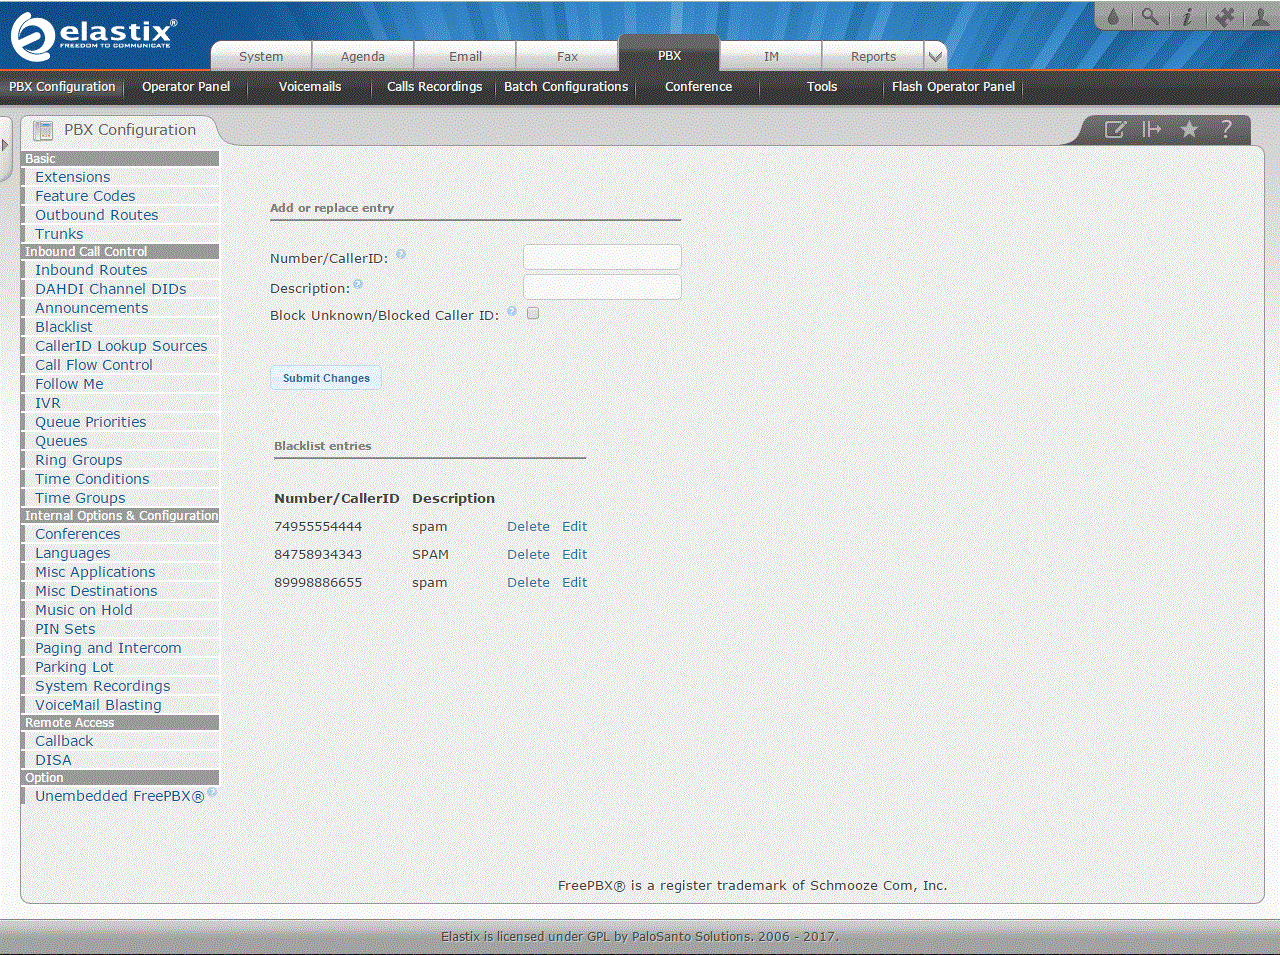Expand the left side panel arrow
The width and height of the screenshot is (1280, 955).
coord(5,145)
